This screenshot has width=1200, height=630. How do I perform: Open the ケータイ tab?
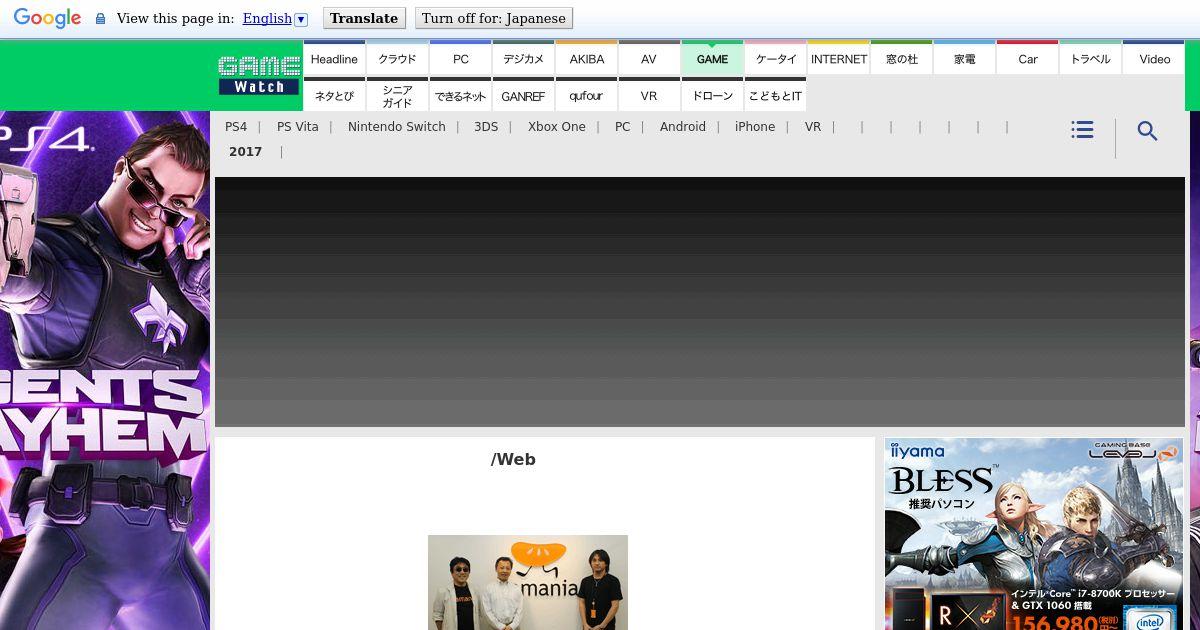[775, 57]
